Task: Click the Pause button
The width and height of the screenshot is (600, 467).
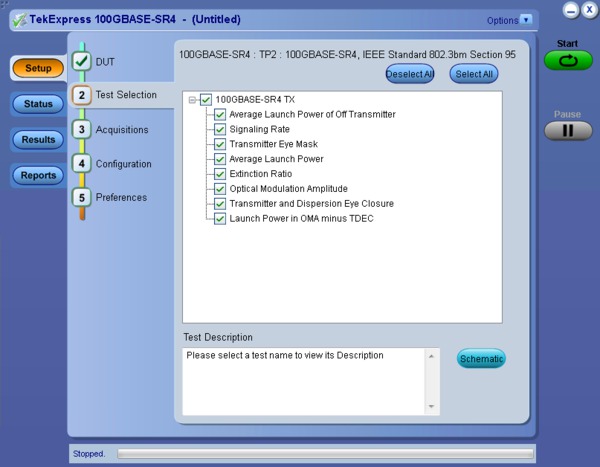Action: pos(568,131)
